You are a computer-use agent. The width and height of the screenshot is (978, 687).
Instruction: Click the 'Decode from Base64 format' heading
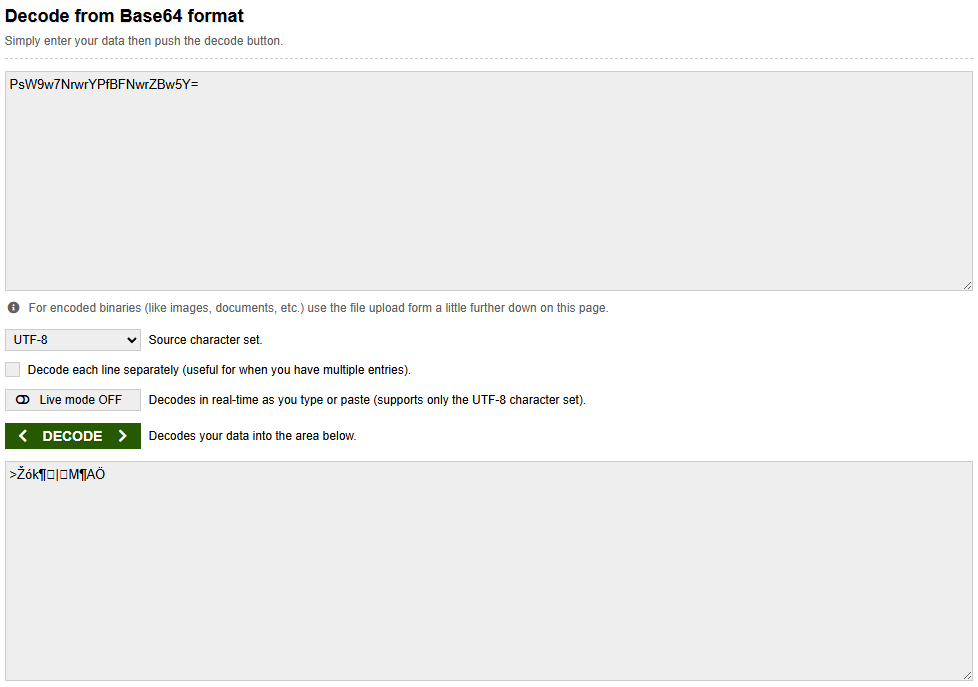click(x=125, y=16)
